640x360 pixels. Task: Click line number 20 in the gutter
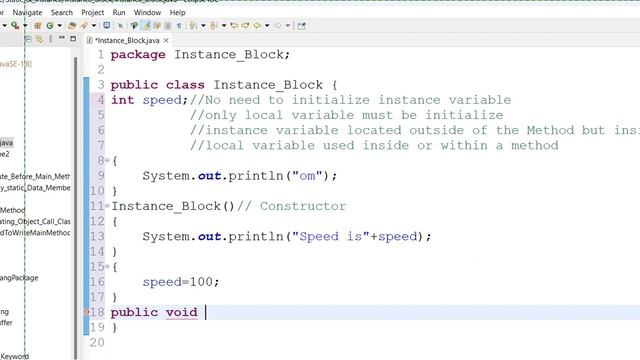pos(97,342)
